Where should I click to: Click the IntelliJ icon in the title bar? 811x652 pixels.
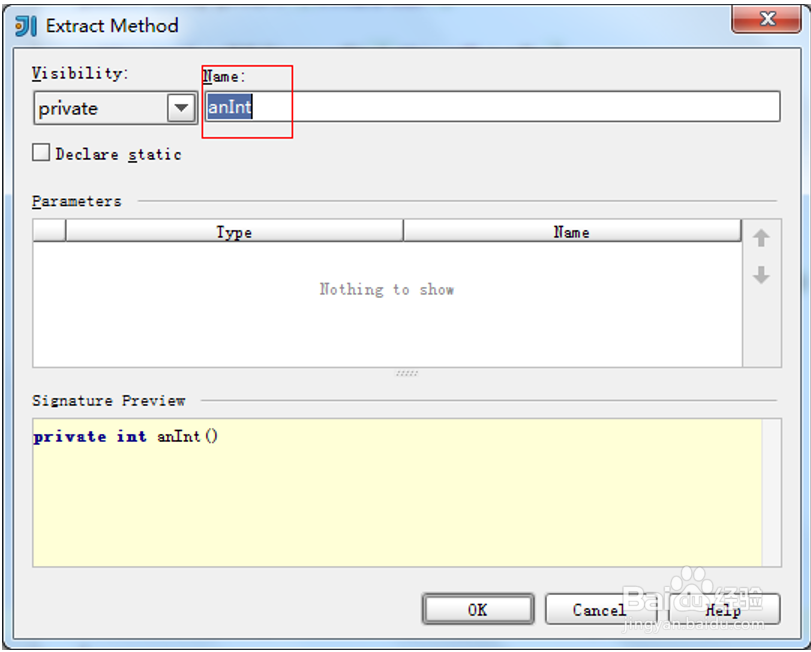click(26, 26)
